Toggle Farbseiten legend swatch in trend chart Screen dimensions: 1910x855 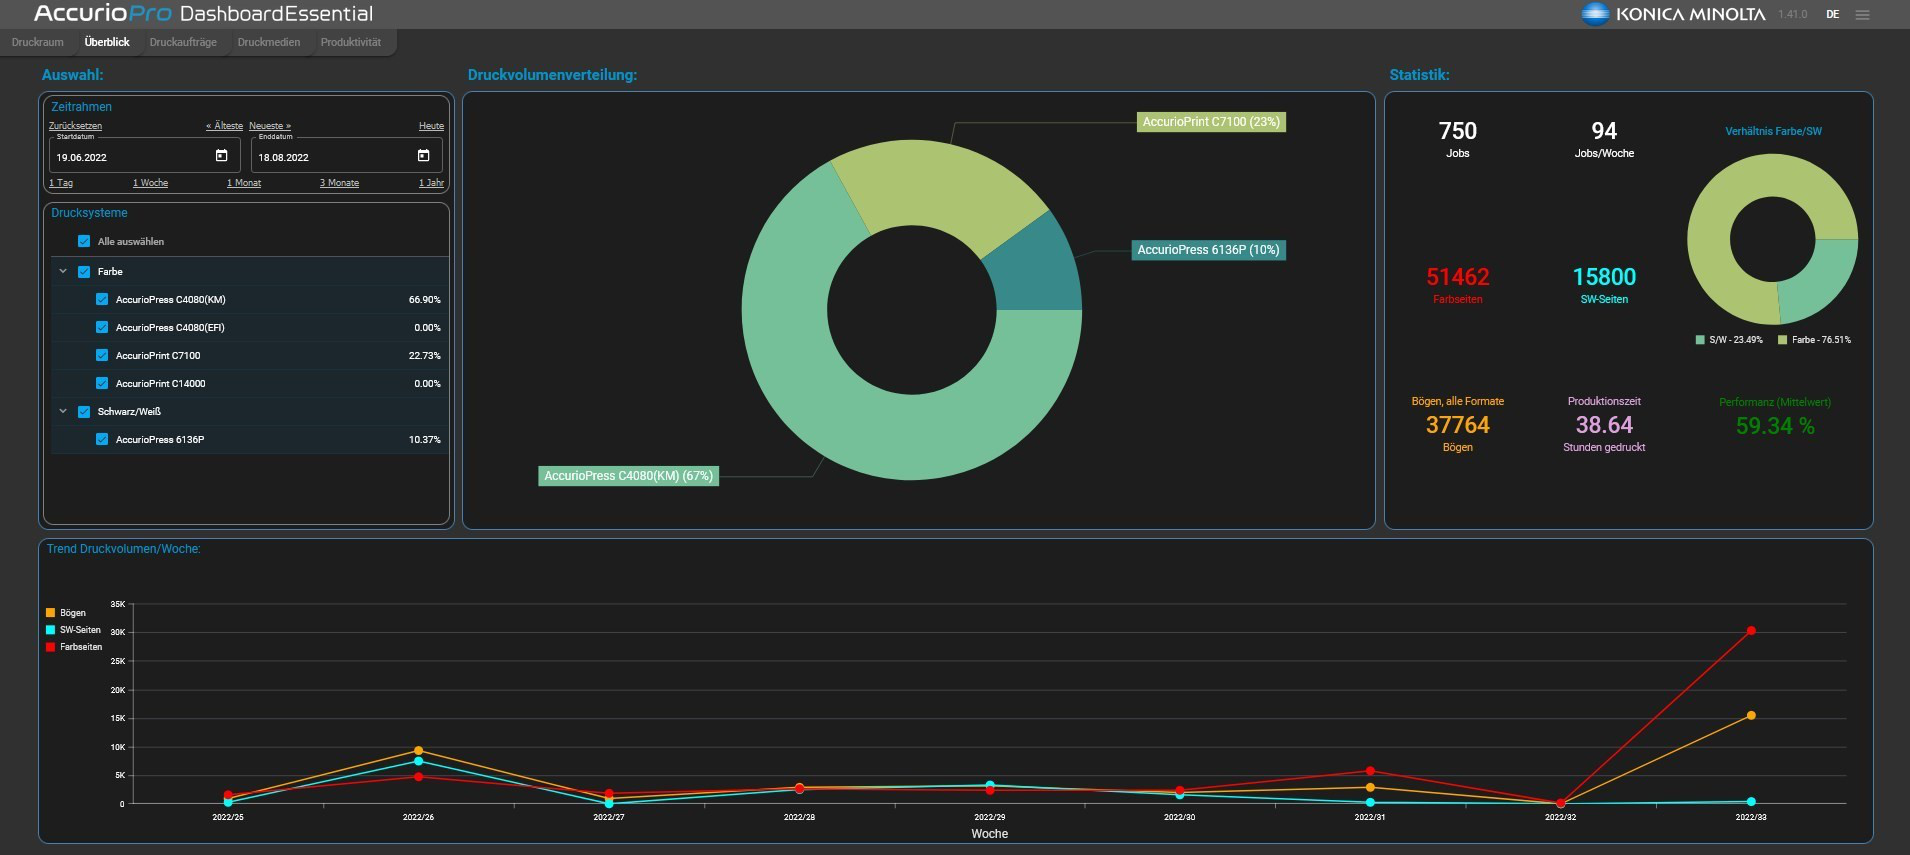point(50,647)
